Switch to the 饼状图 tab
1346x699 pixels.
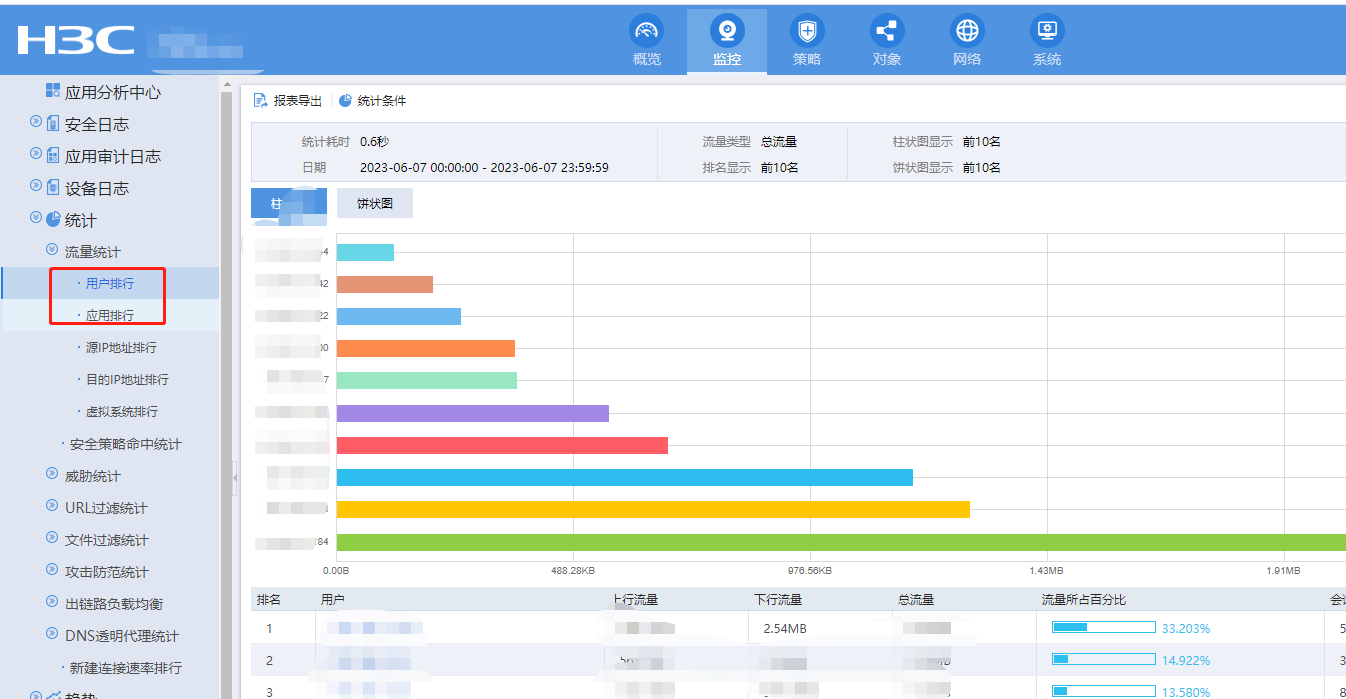375,203
